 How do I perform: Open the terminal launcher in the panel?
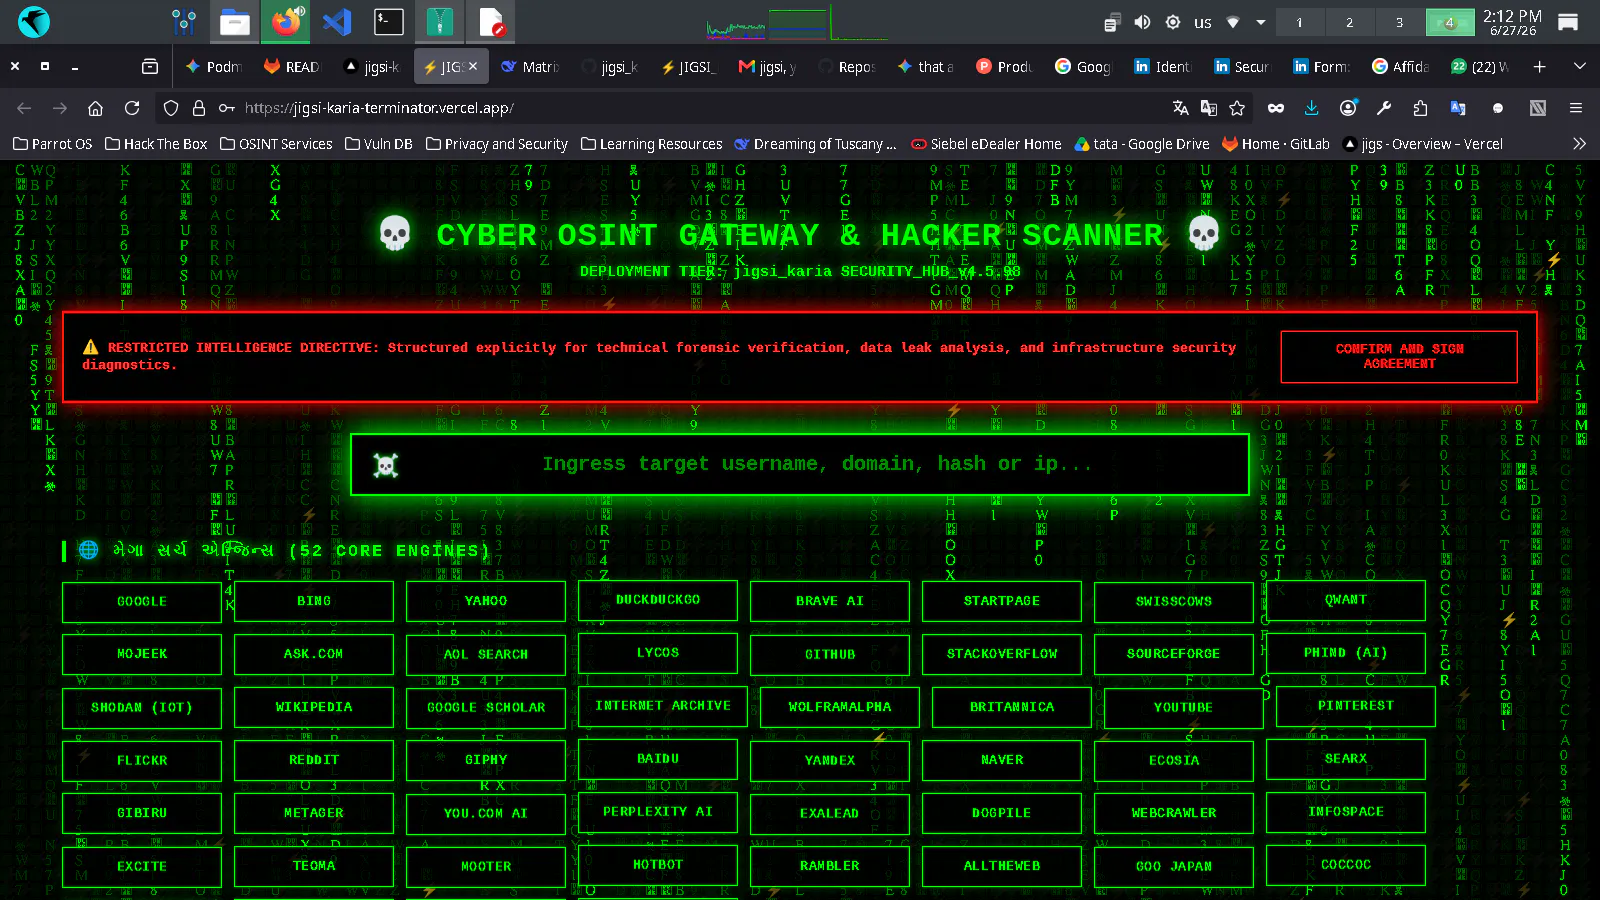click(388, 22)
